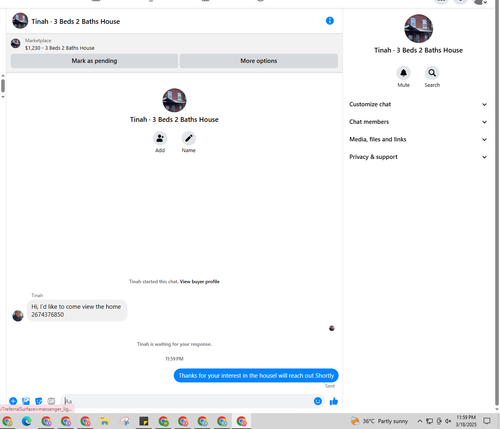This screenshot has width=500, height=429.
Task: Open File Explorer from the taskbar
Action: (x=105, y=421)
